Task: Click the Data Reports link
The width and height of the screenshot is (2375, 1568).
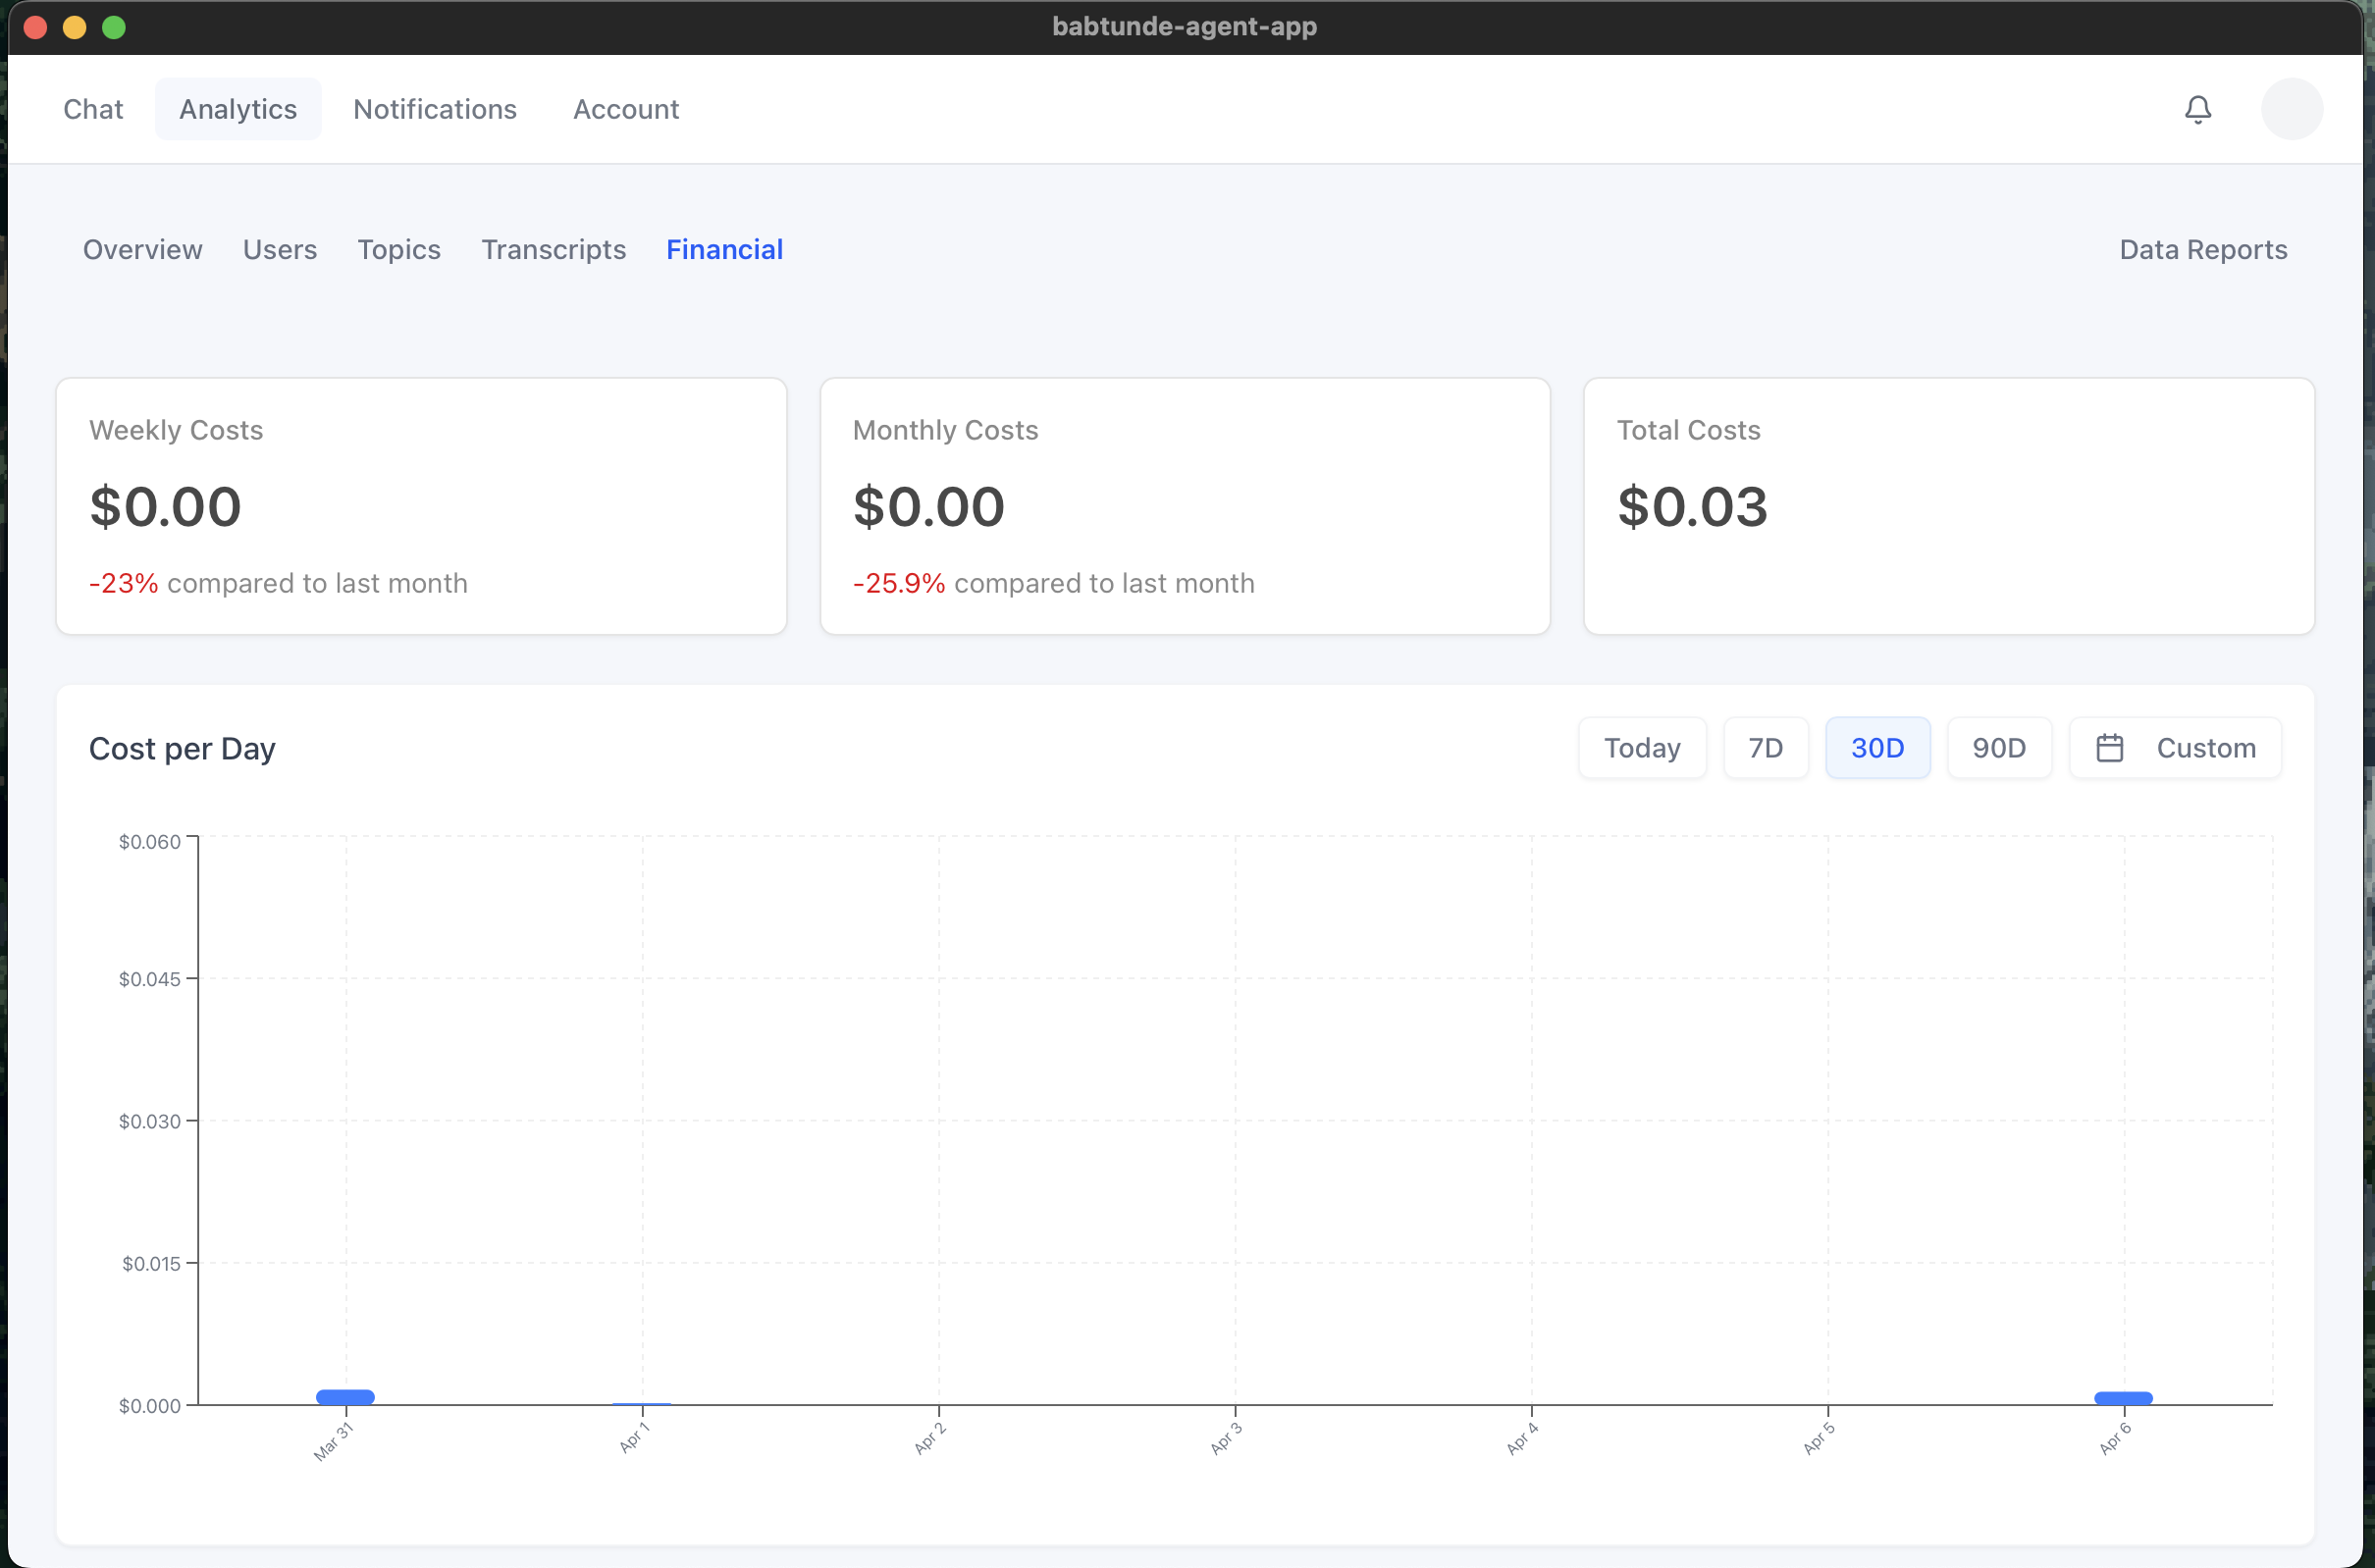Action: tap(2203, 249)
